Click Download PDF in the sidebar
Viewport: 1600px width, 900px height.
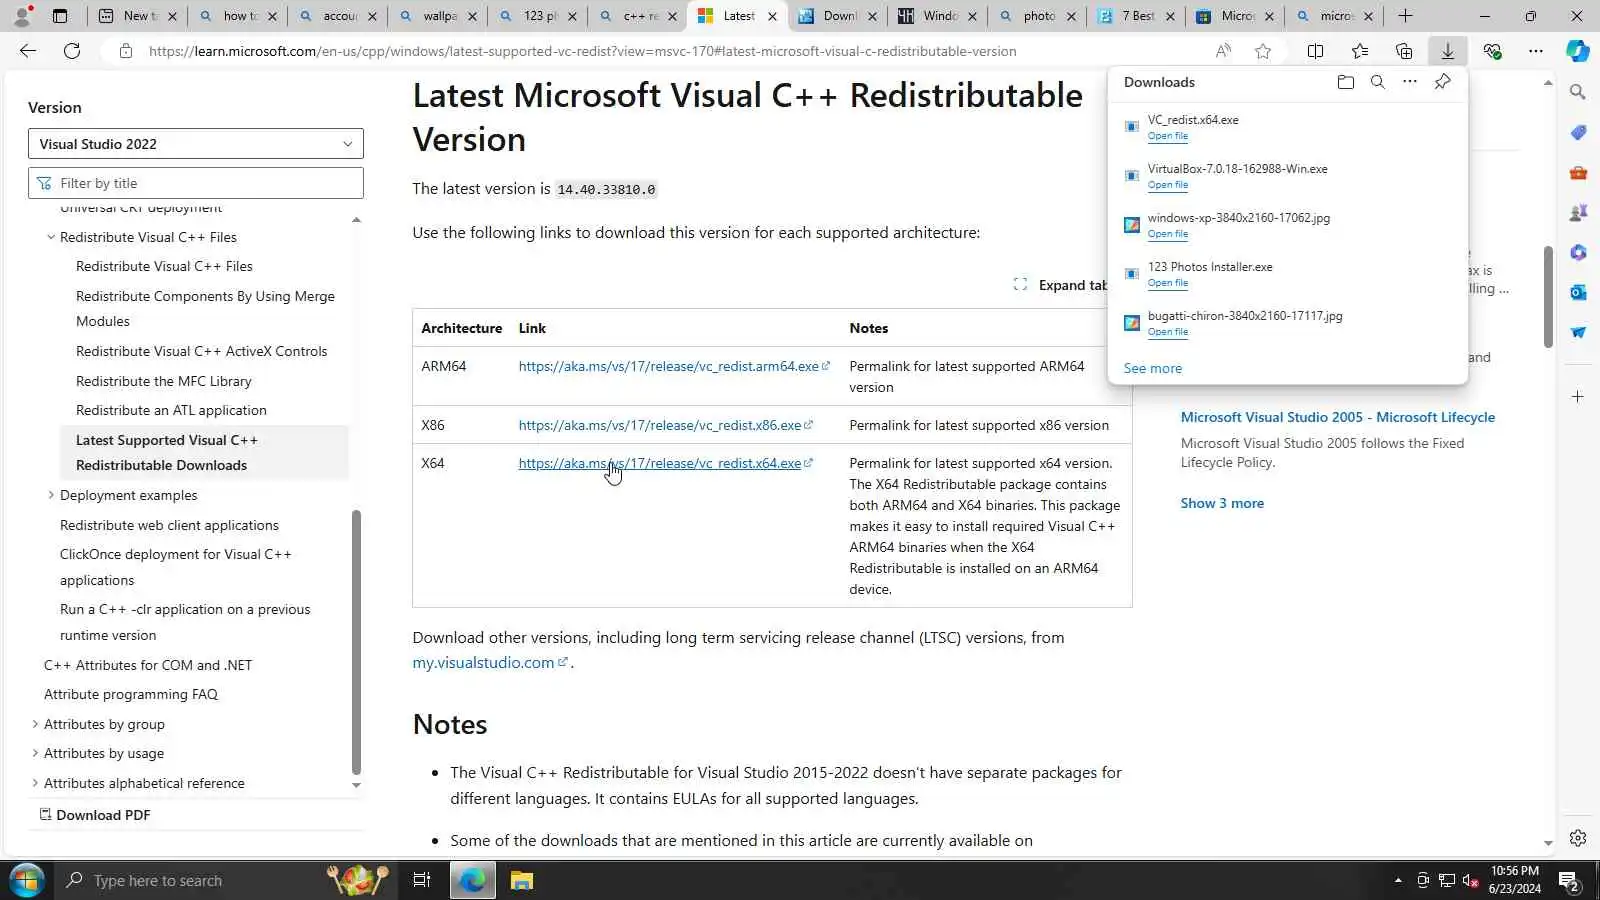click(x=95, y=815)
